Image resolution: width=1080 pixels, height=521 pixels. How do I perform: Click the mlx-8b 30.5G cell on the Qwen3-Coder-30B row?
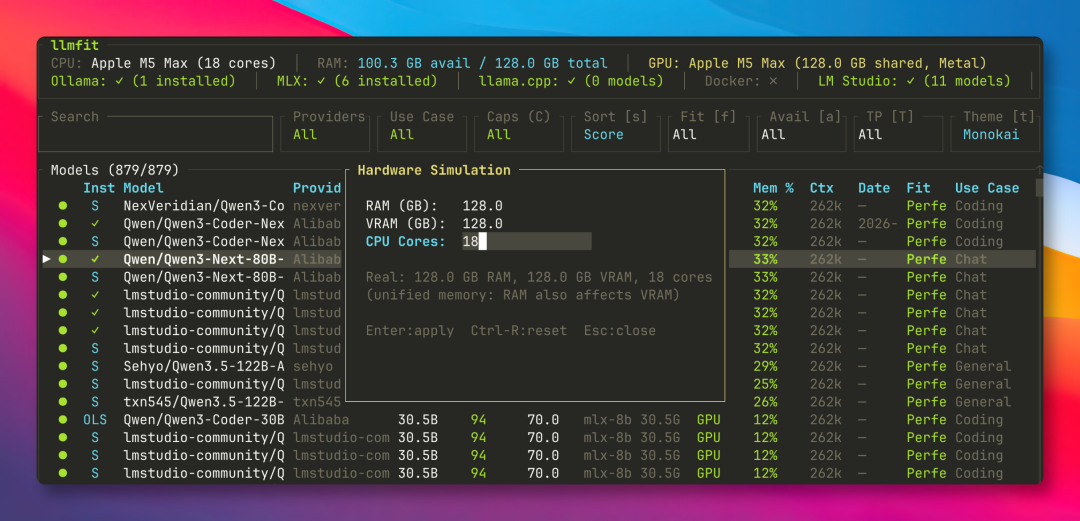coord(632,420)
